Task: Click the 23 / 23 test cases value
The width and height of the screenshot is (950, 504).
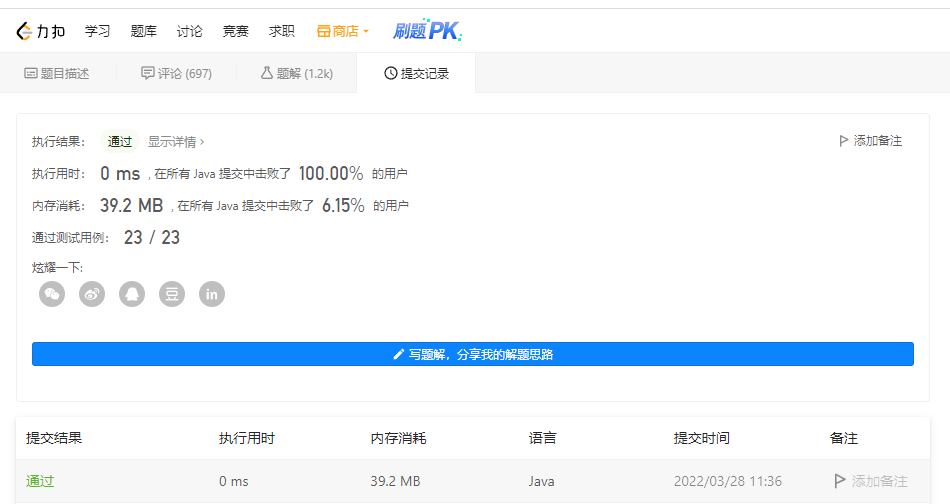Action: click(152, 237)
